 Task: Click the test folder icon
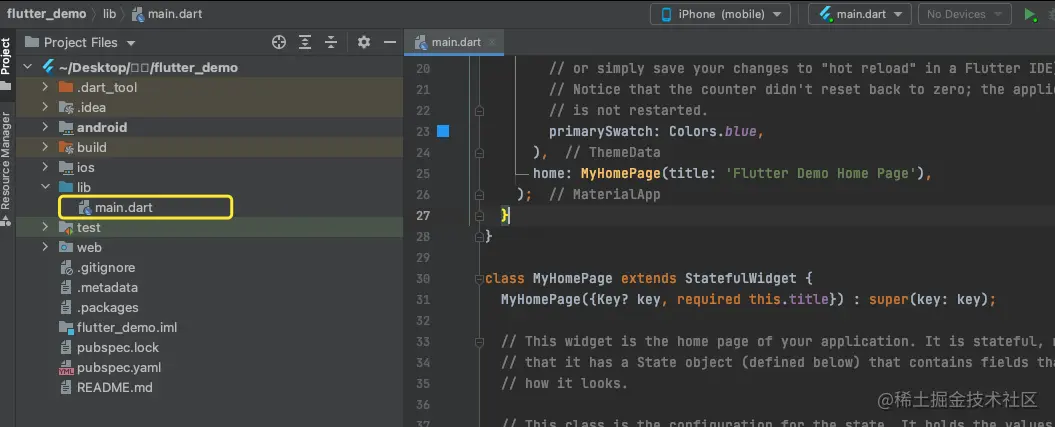click(66, 227)
